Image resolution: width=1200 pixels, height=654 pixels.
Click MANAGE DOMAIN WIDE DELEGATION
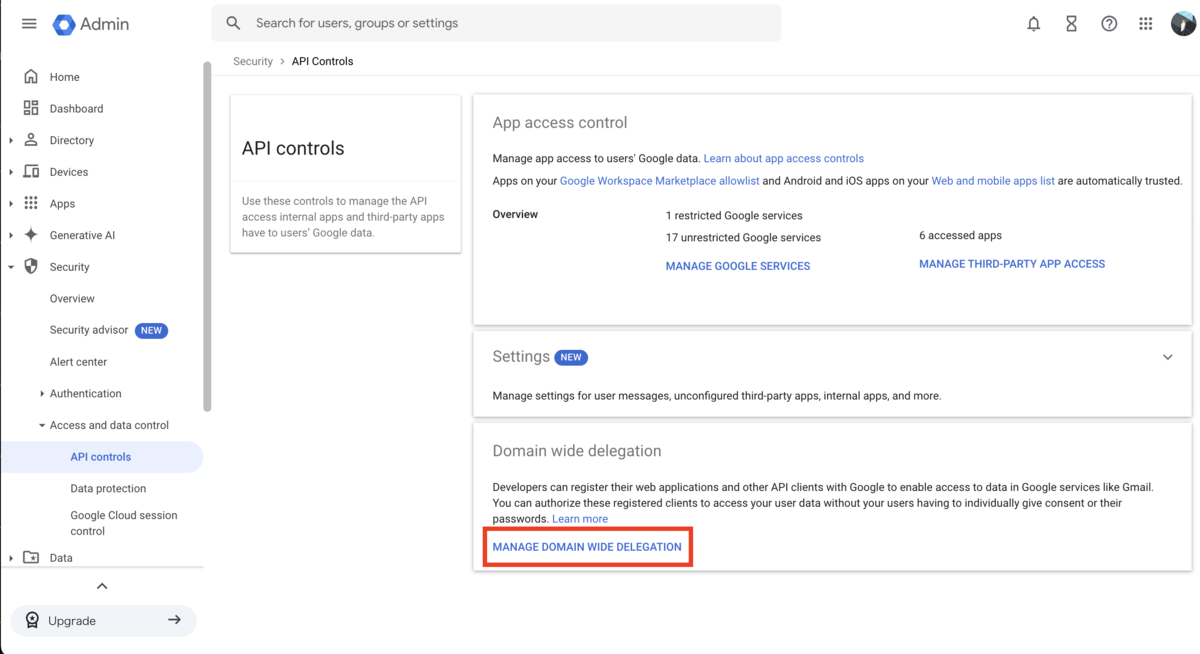pos(587,547)
